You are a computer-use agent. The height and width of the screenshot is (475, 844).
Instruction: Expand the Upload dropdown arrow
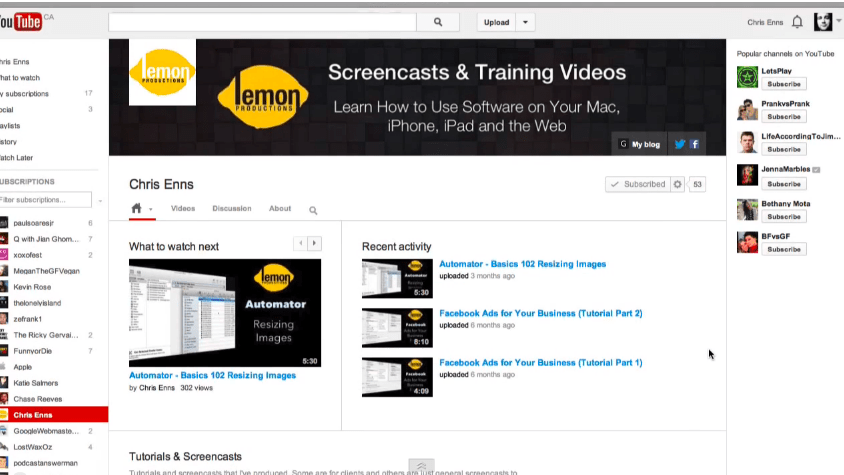click(x=526, y=22)
